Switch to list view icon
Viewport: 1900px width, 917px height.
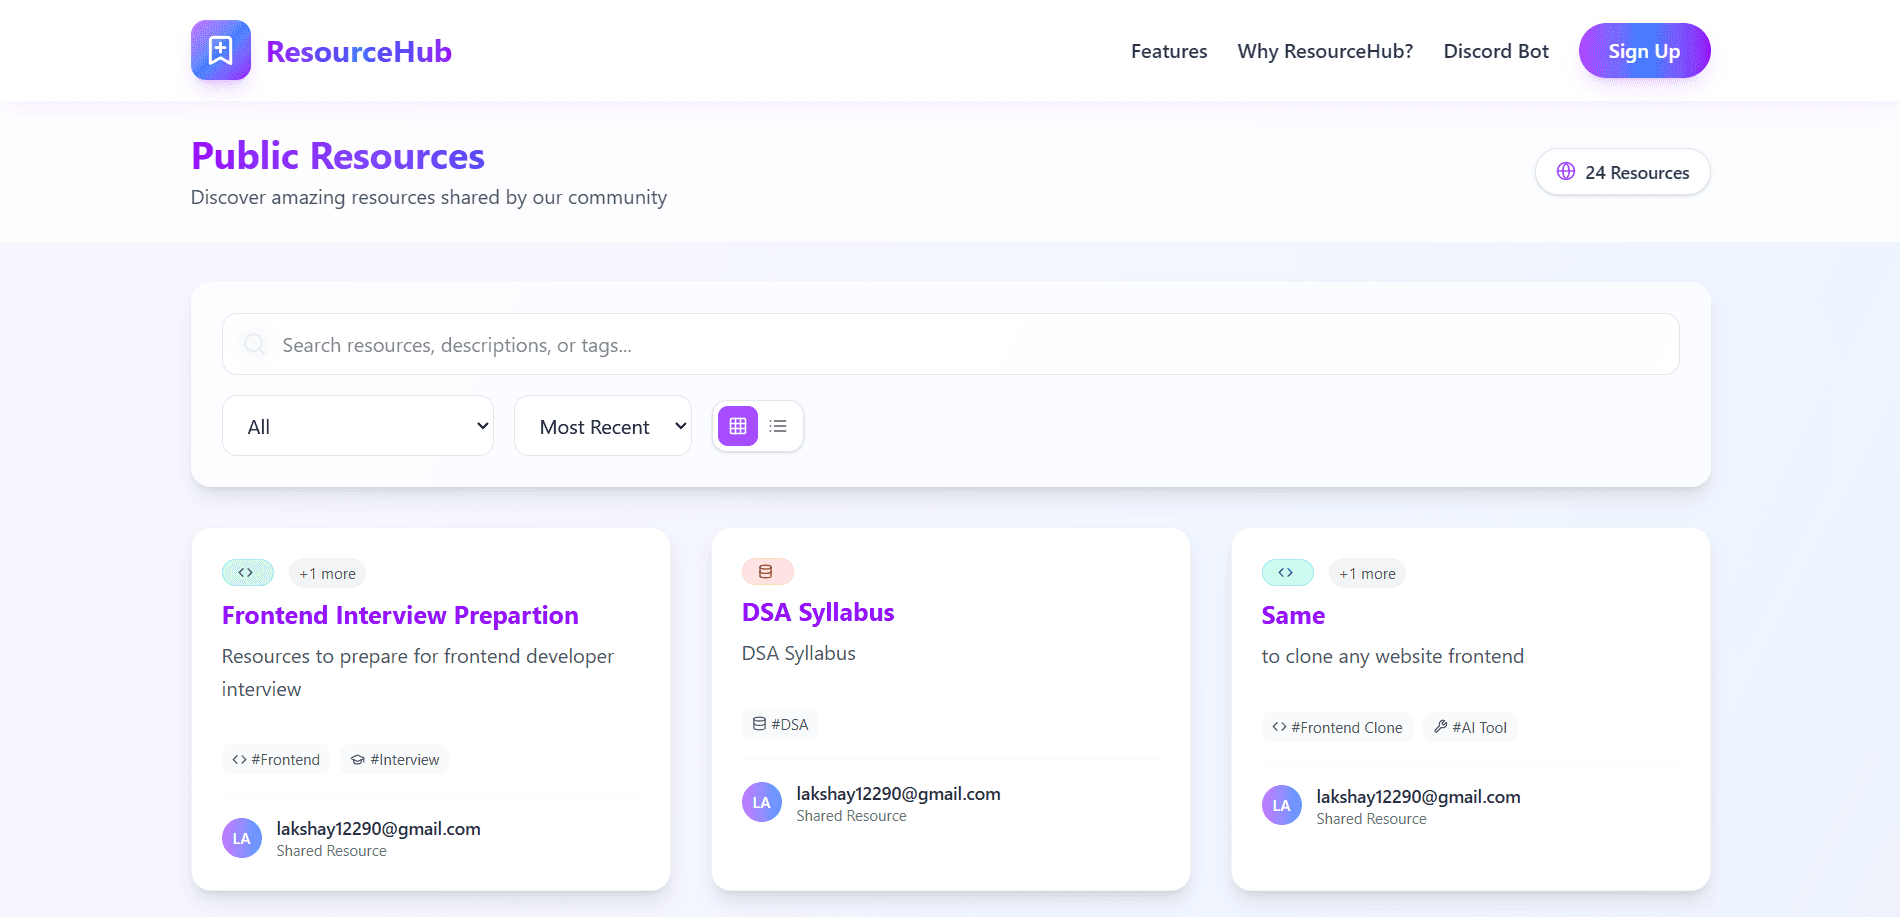[778, 425]
